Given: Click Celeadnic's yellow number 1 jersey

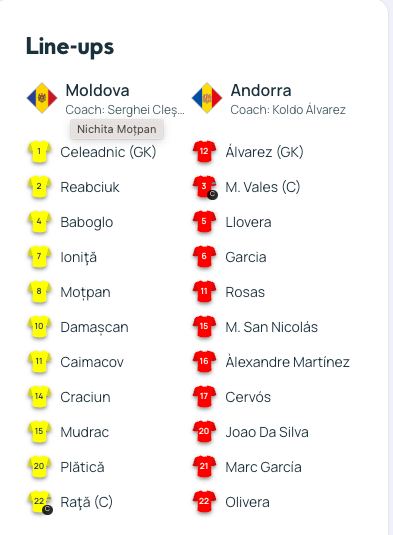Looking at the screenshot, I should 39,152.
